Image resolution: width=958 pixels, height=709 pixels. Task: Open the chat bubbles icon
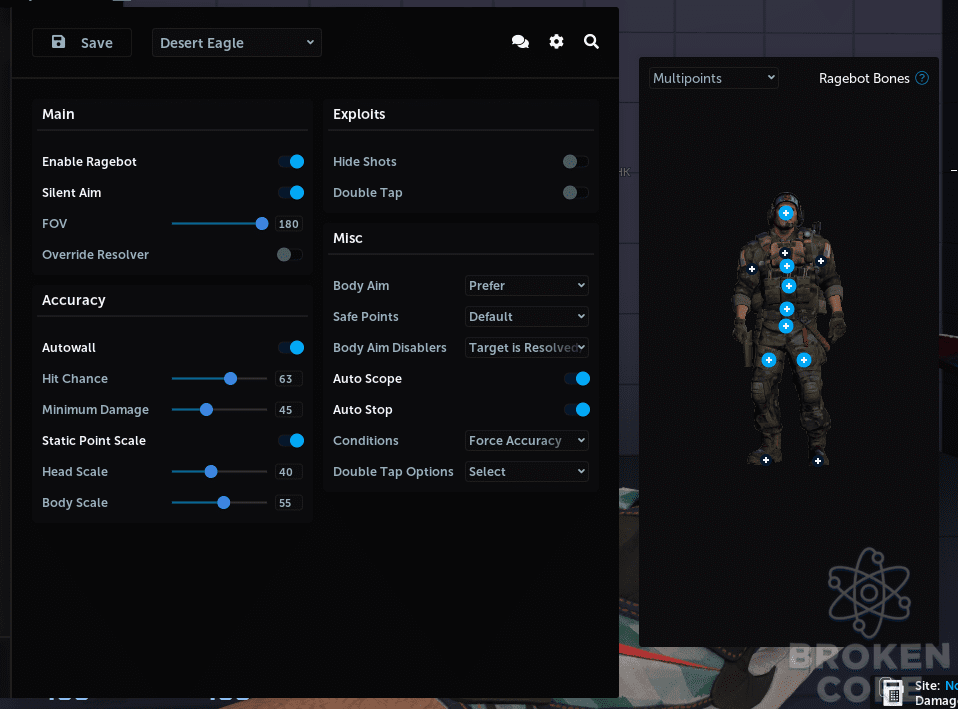tap(520, 42)
